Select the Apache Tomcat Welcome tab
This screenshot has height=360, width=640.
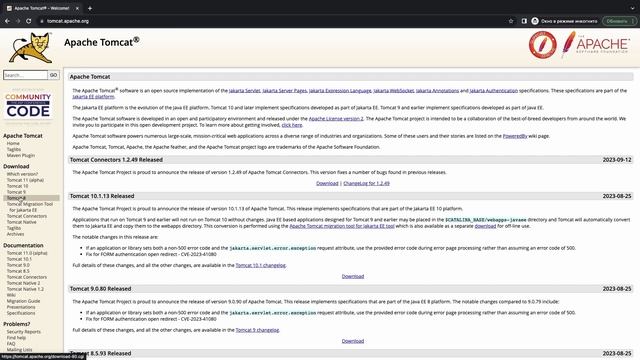point(42,8)
